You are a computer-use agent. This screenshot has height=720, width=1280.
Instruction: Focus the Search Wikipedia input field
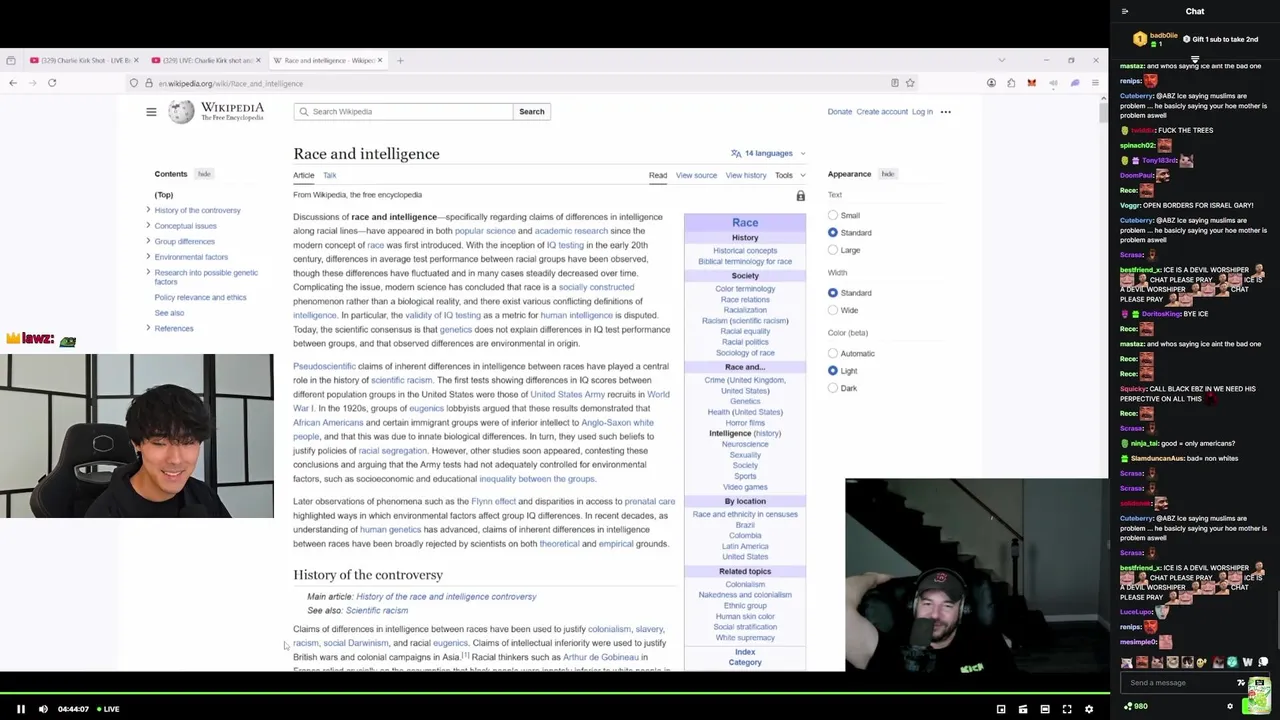[403, 112]
